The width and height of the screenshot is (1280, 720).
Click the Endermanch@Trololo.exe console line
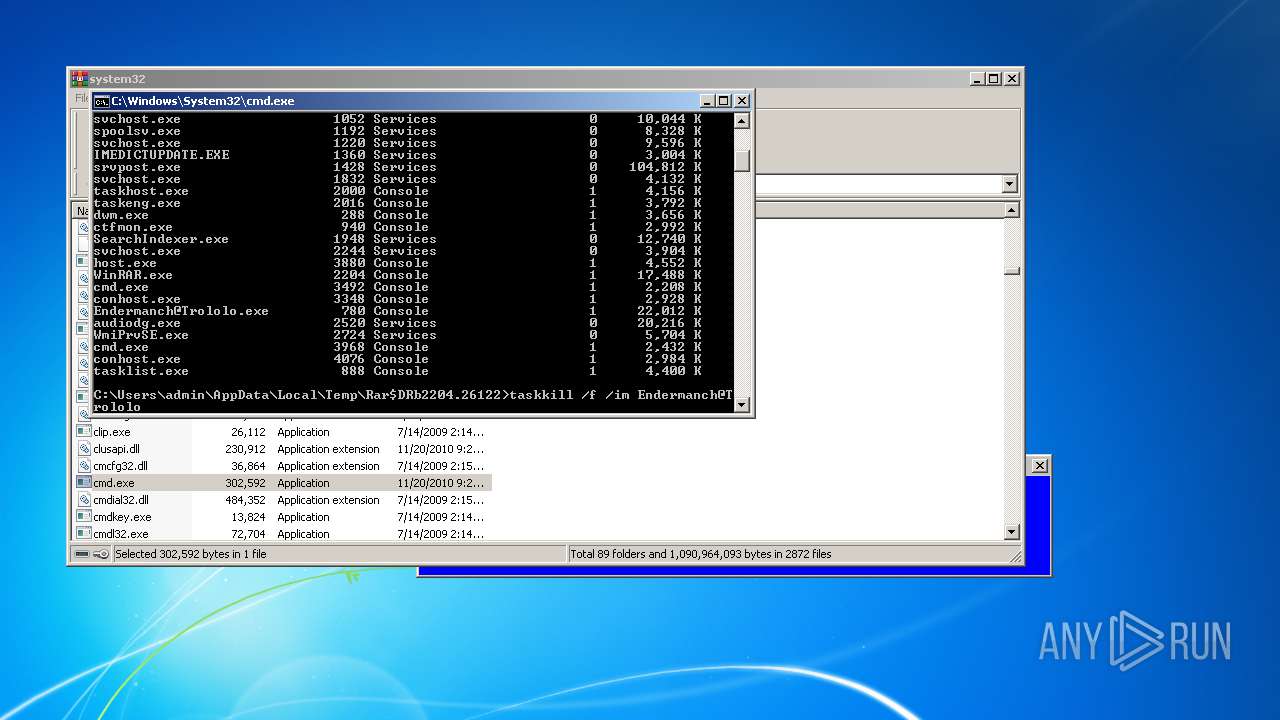click(397, 311)
